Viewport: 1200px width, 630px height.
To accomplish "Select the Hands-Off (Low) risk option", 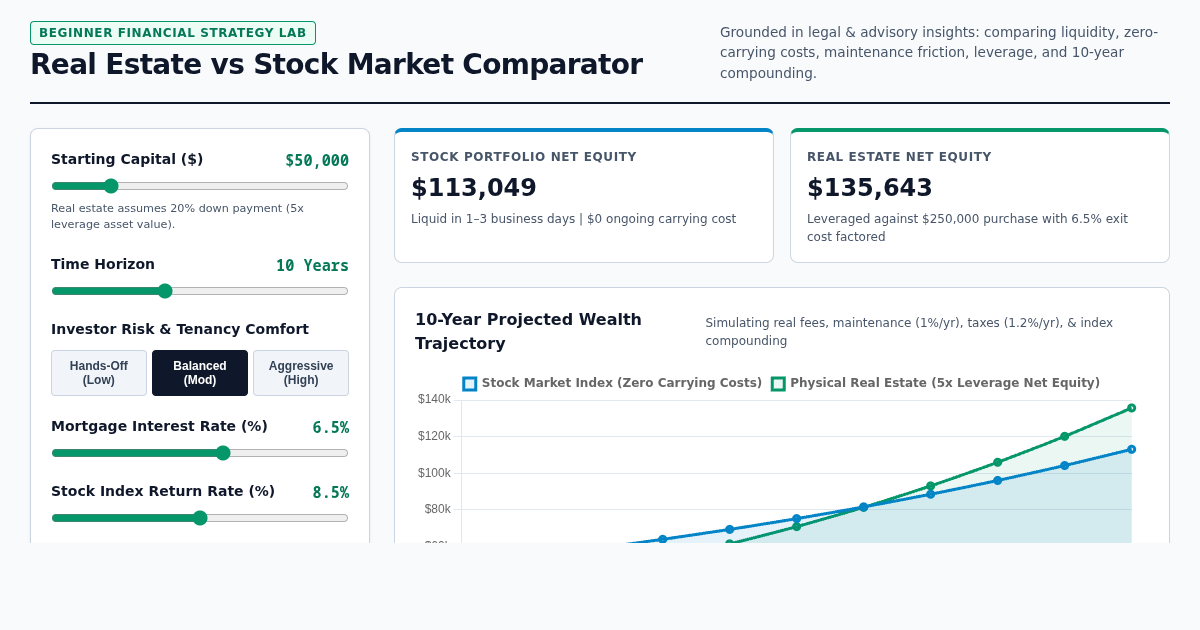I will click(99, 373).
